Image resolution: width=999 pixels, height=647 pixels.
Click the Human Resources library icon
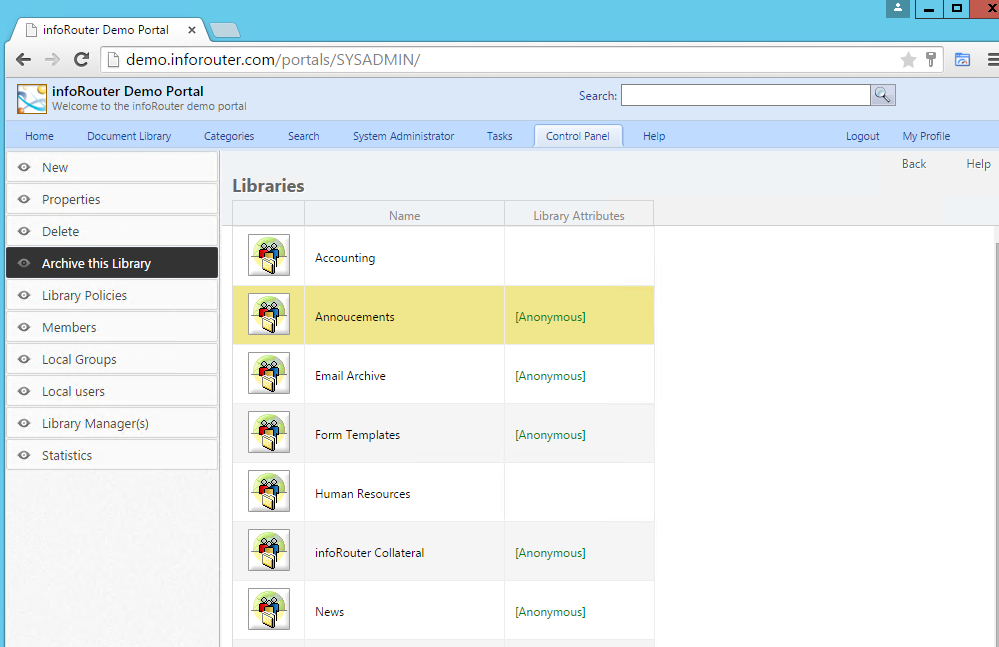(x=269, y=491)
